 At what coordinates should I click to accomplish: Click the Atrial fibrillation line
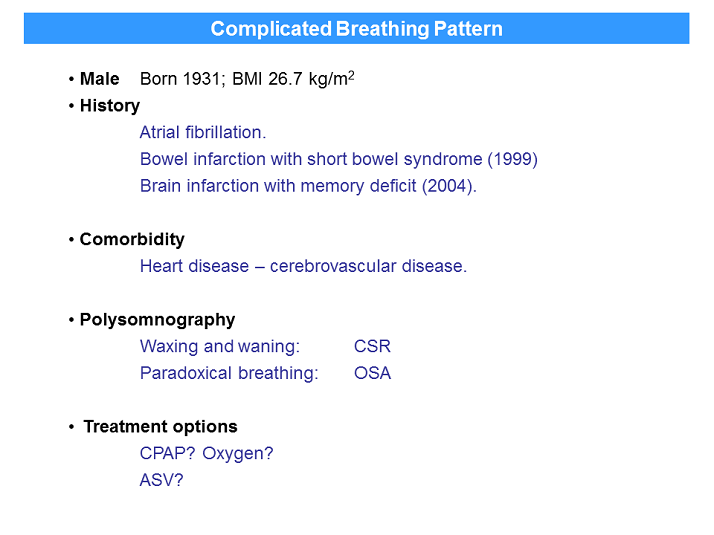coord(203,132)
